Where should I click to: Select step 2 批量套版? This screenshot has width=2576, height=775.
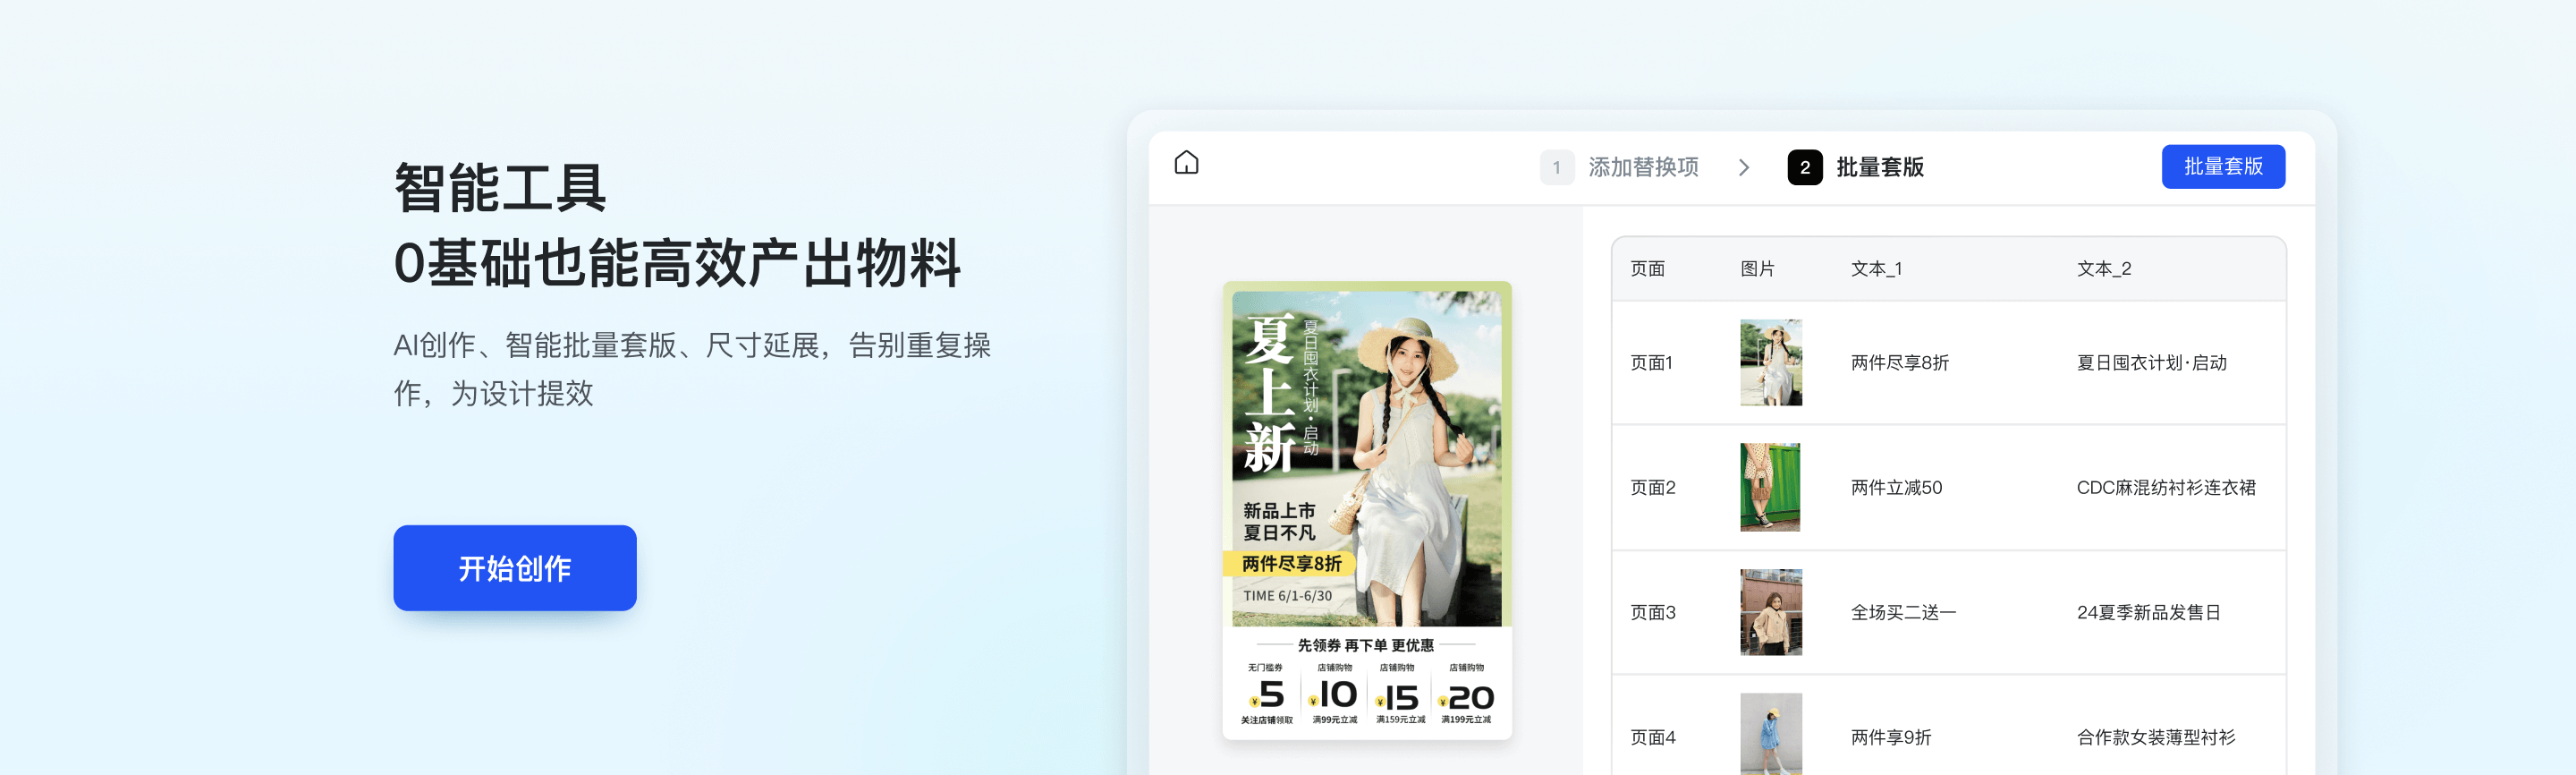coord(1856,167)
